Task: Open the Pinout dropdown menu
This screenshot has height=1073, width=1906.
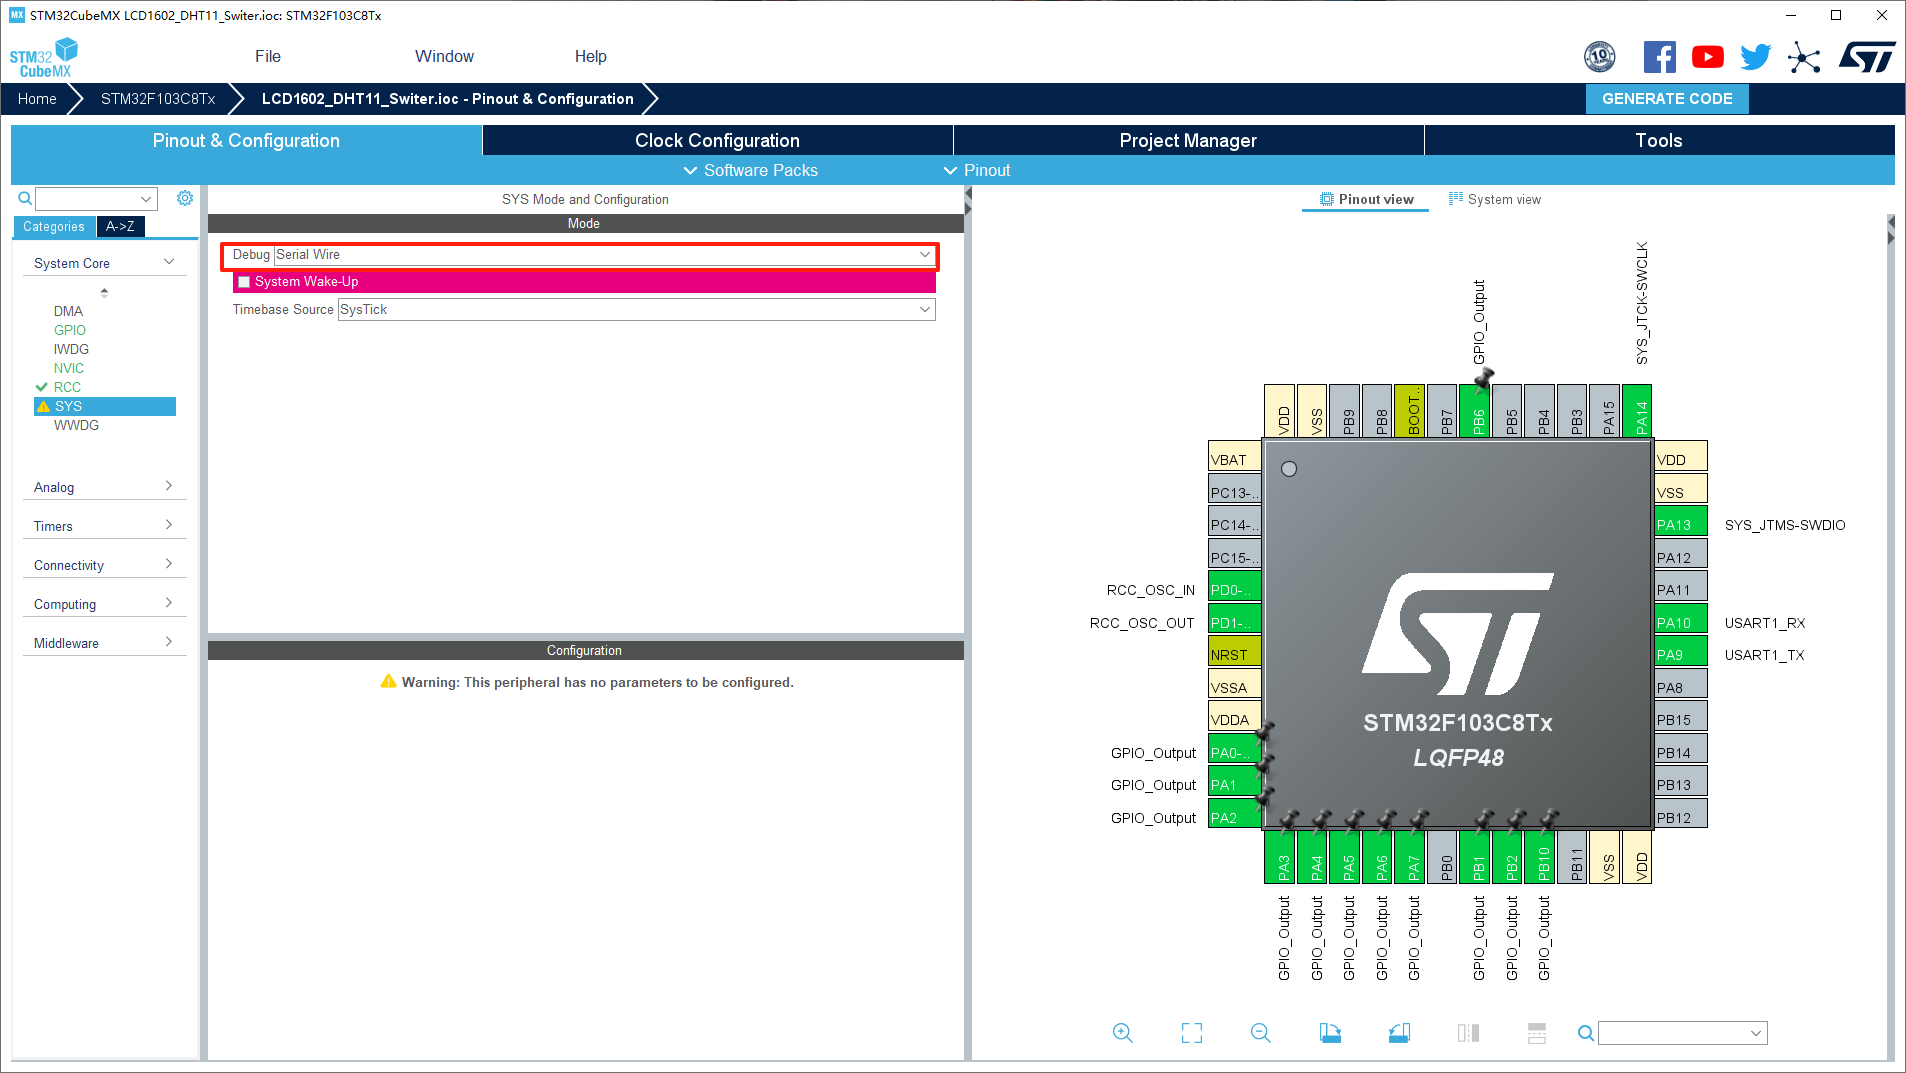Action: click(977, 170)
